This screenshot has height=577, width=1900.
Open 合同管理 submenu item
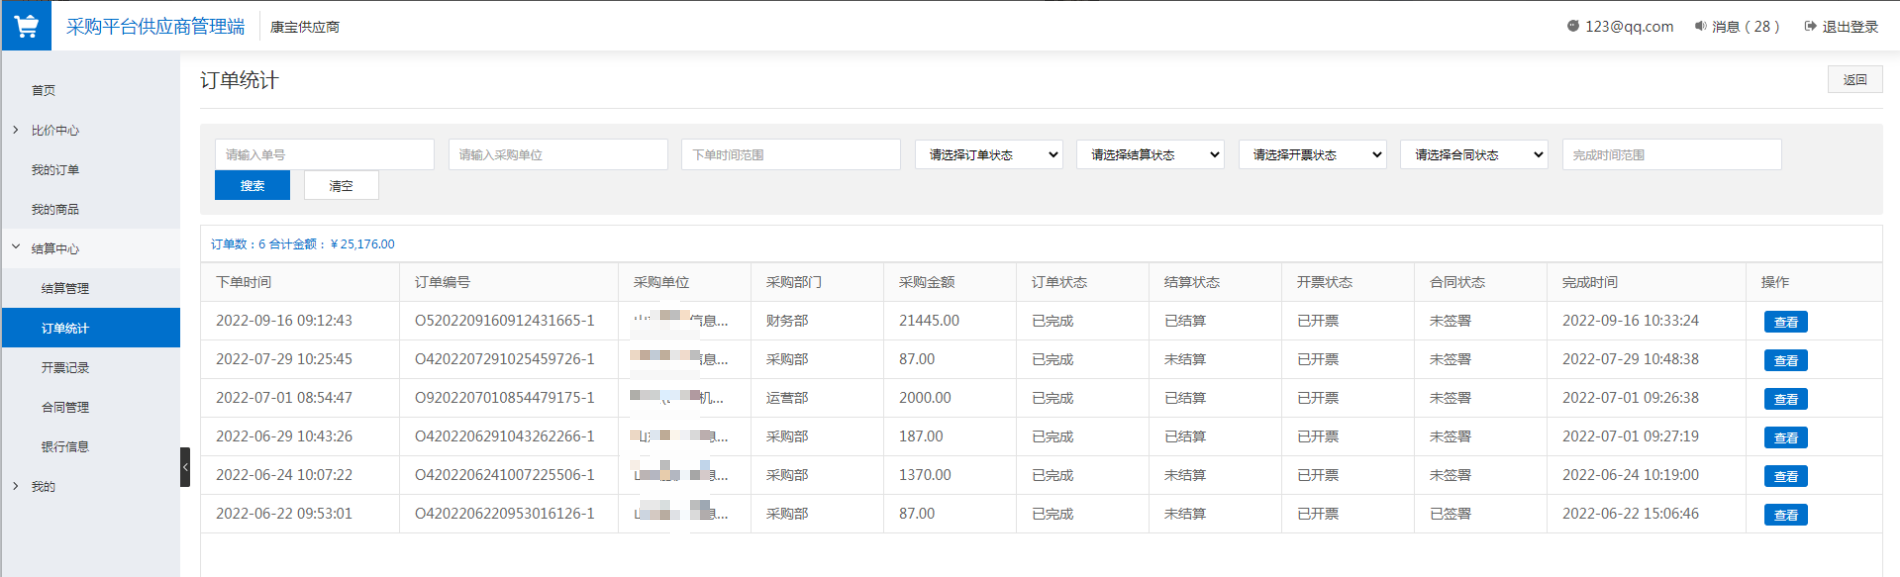point(65,407)
